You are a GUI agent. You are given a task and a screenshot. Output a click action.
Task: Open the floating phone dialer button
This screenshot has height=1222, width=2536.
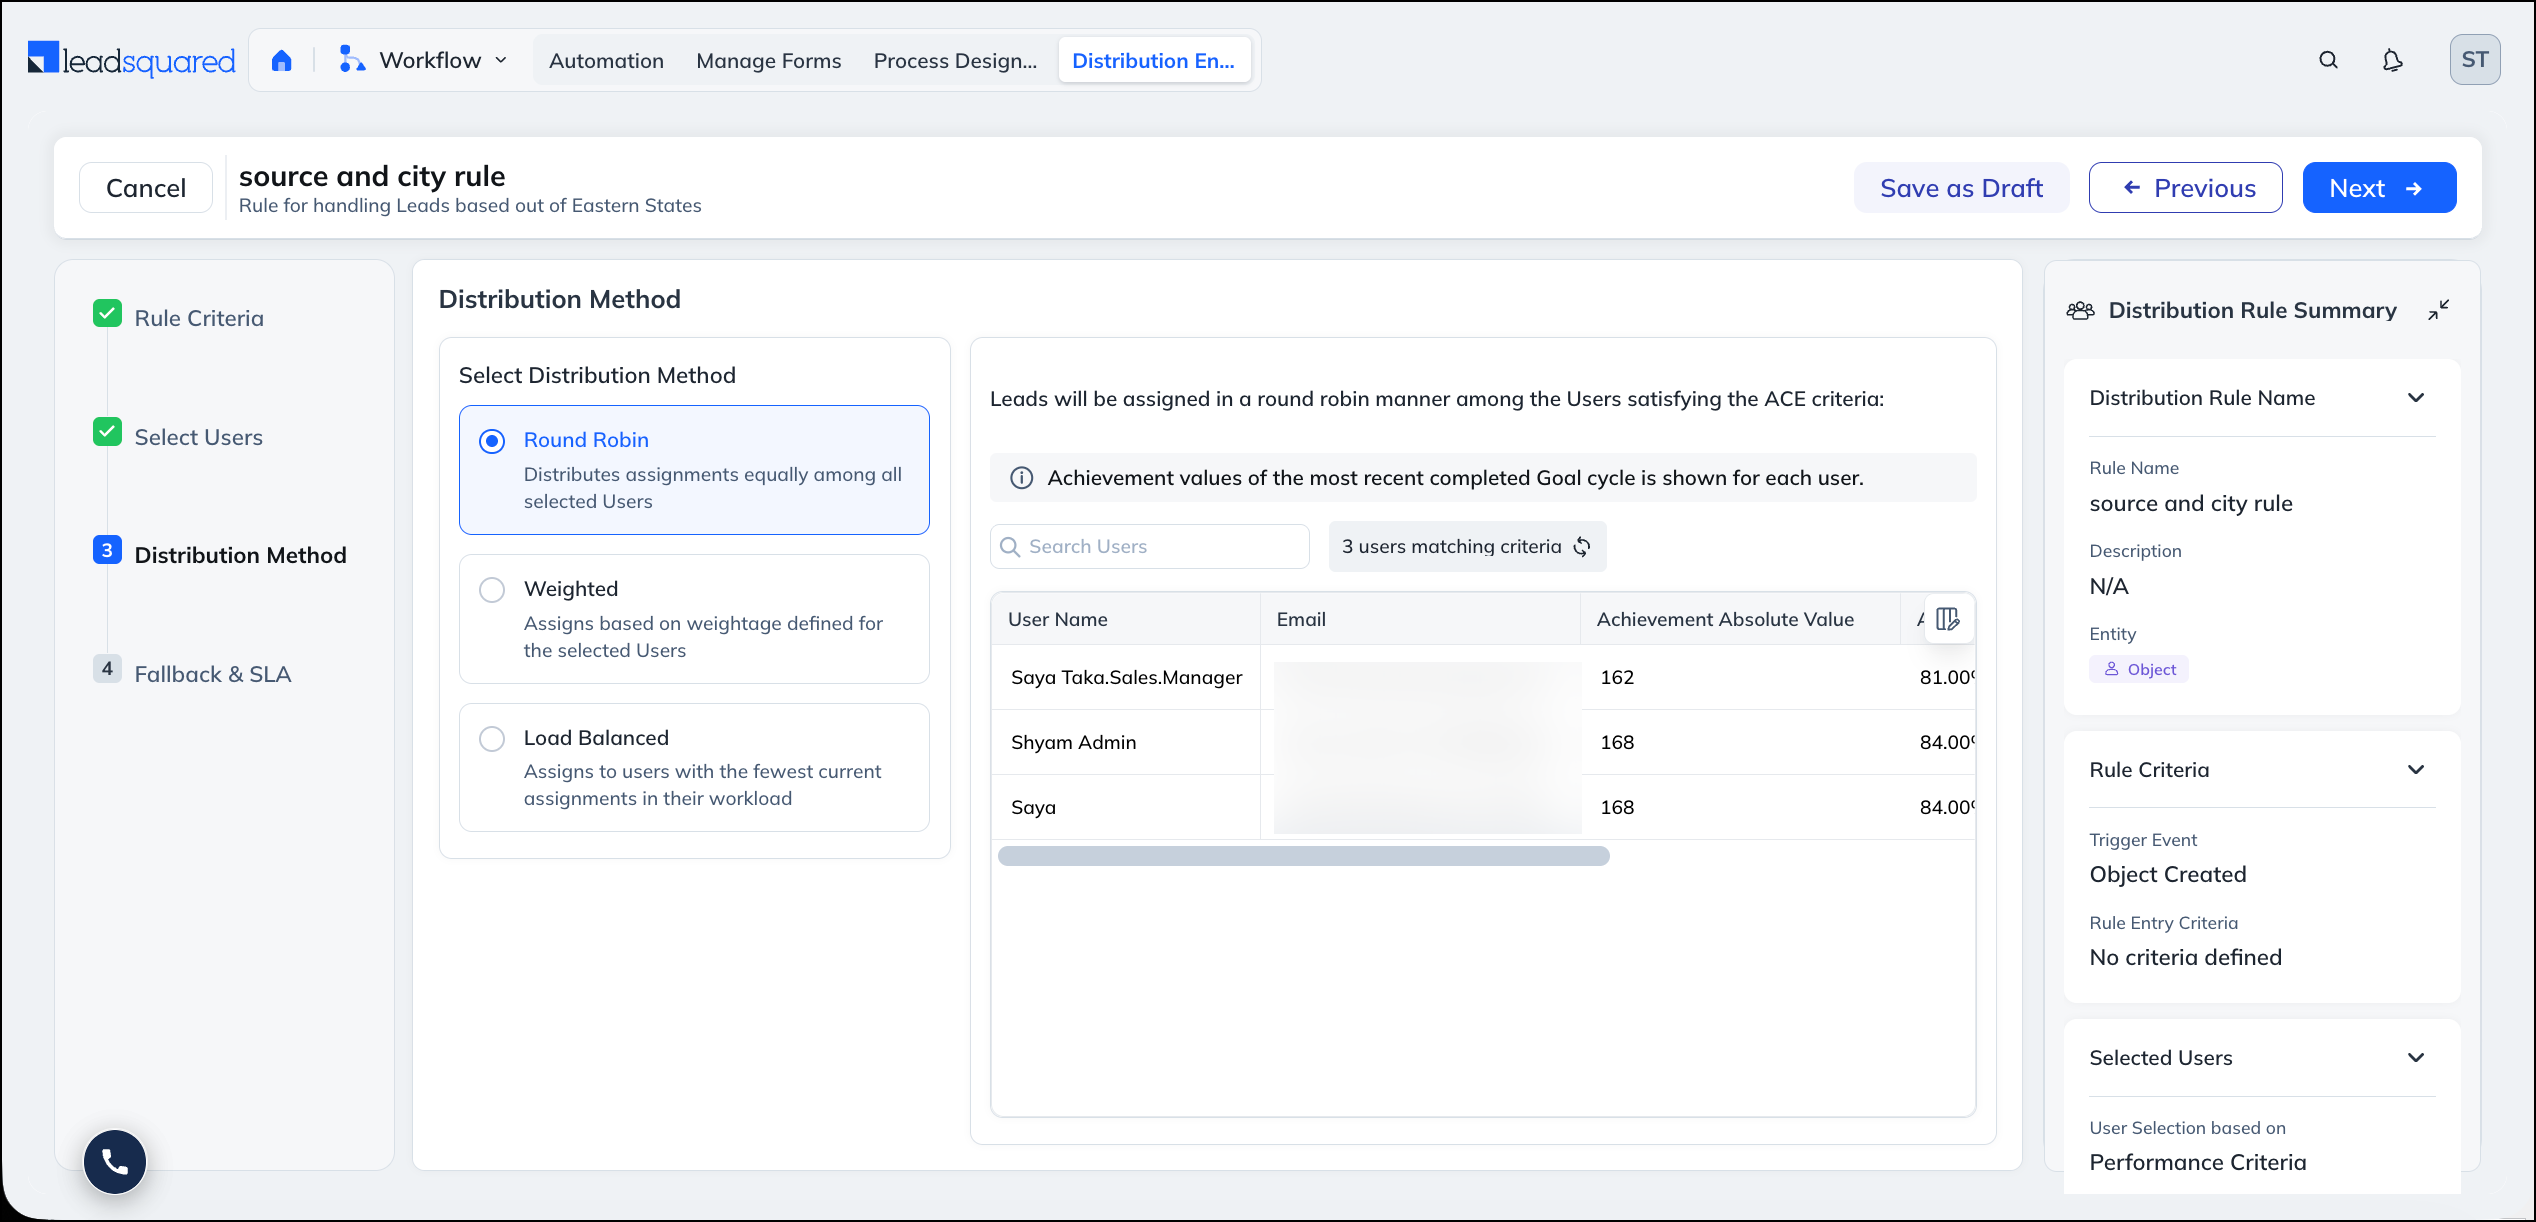[x=115, y=1161]
